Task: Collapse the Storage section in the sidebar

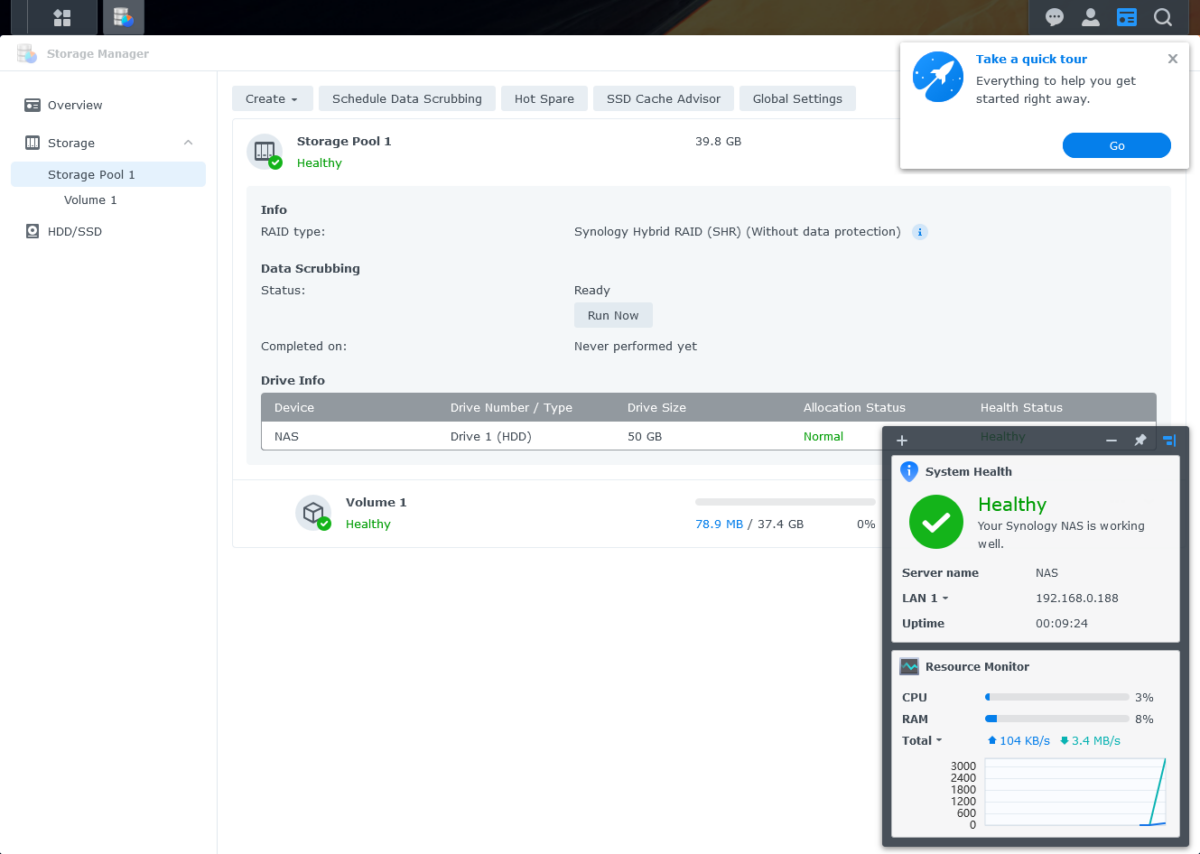Action: (x=187, y=142)
